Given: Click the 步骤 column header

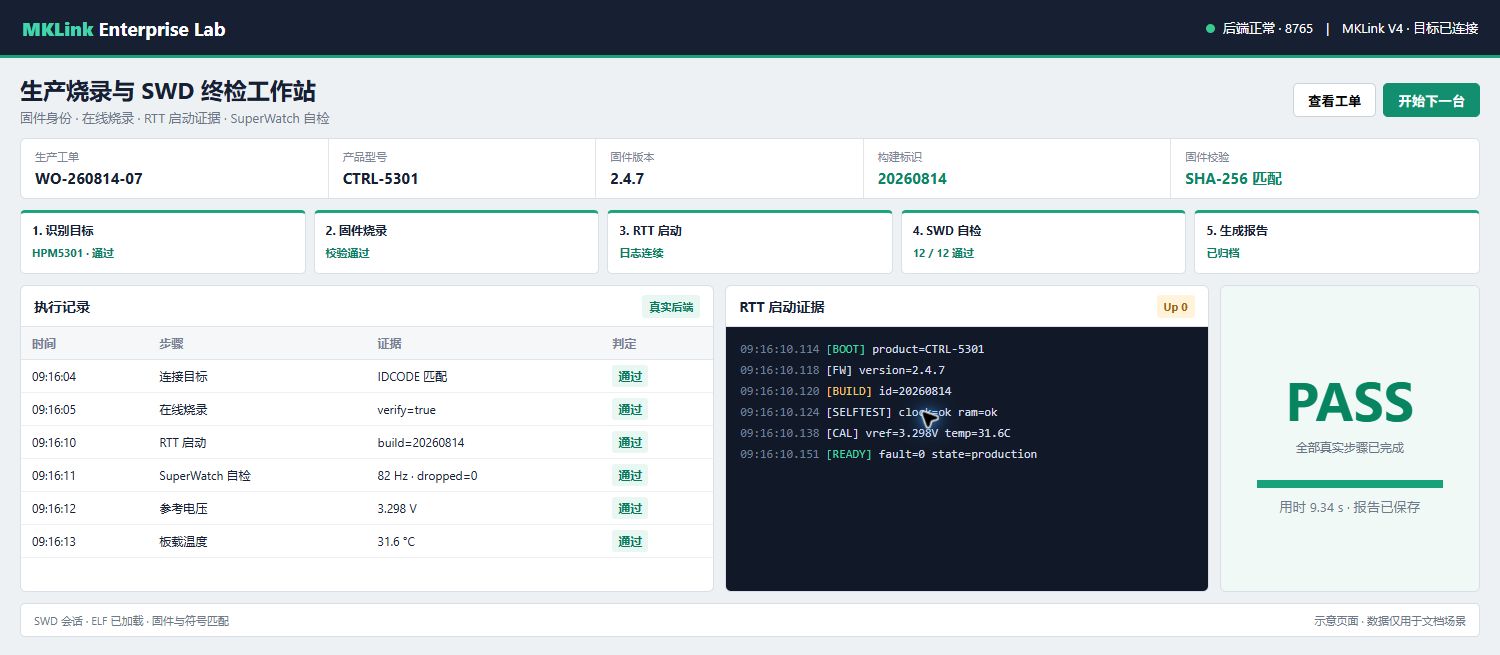Looking at the screenshot, I should click(172, 344).
